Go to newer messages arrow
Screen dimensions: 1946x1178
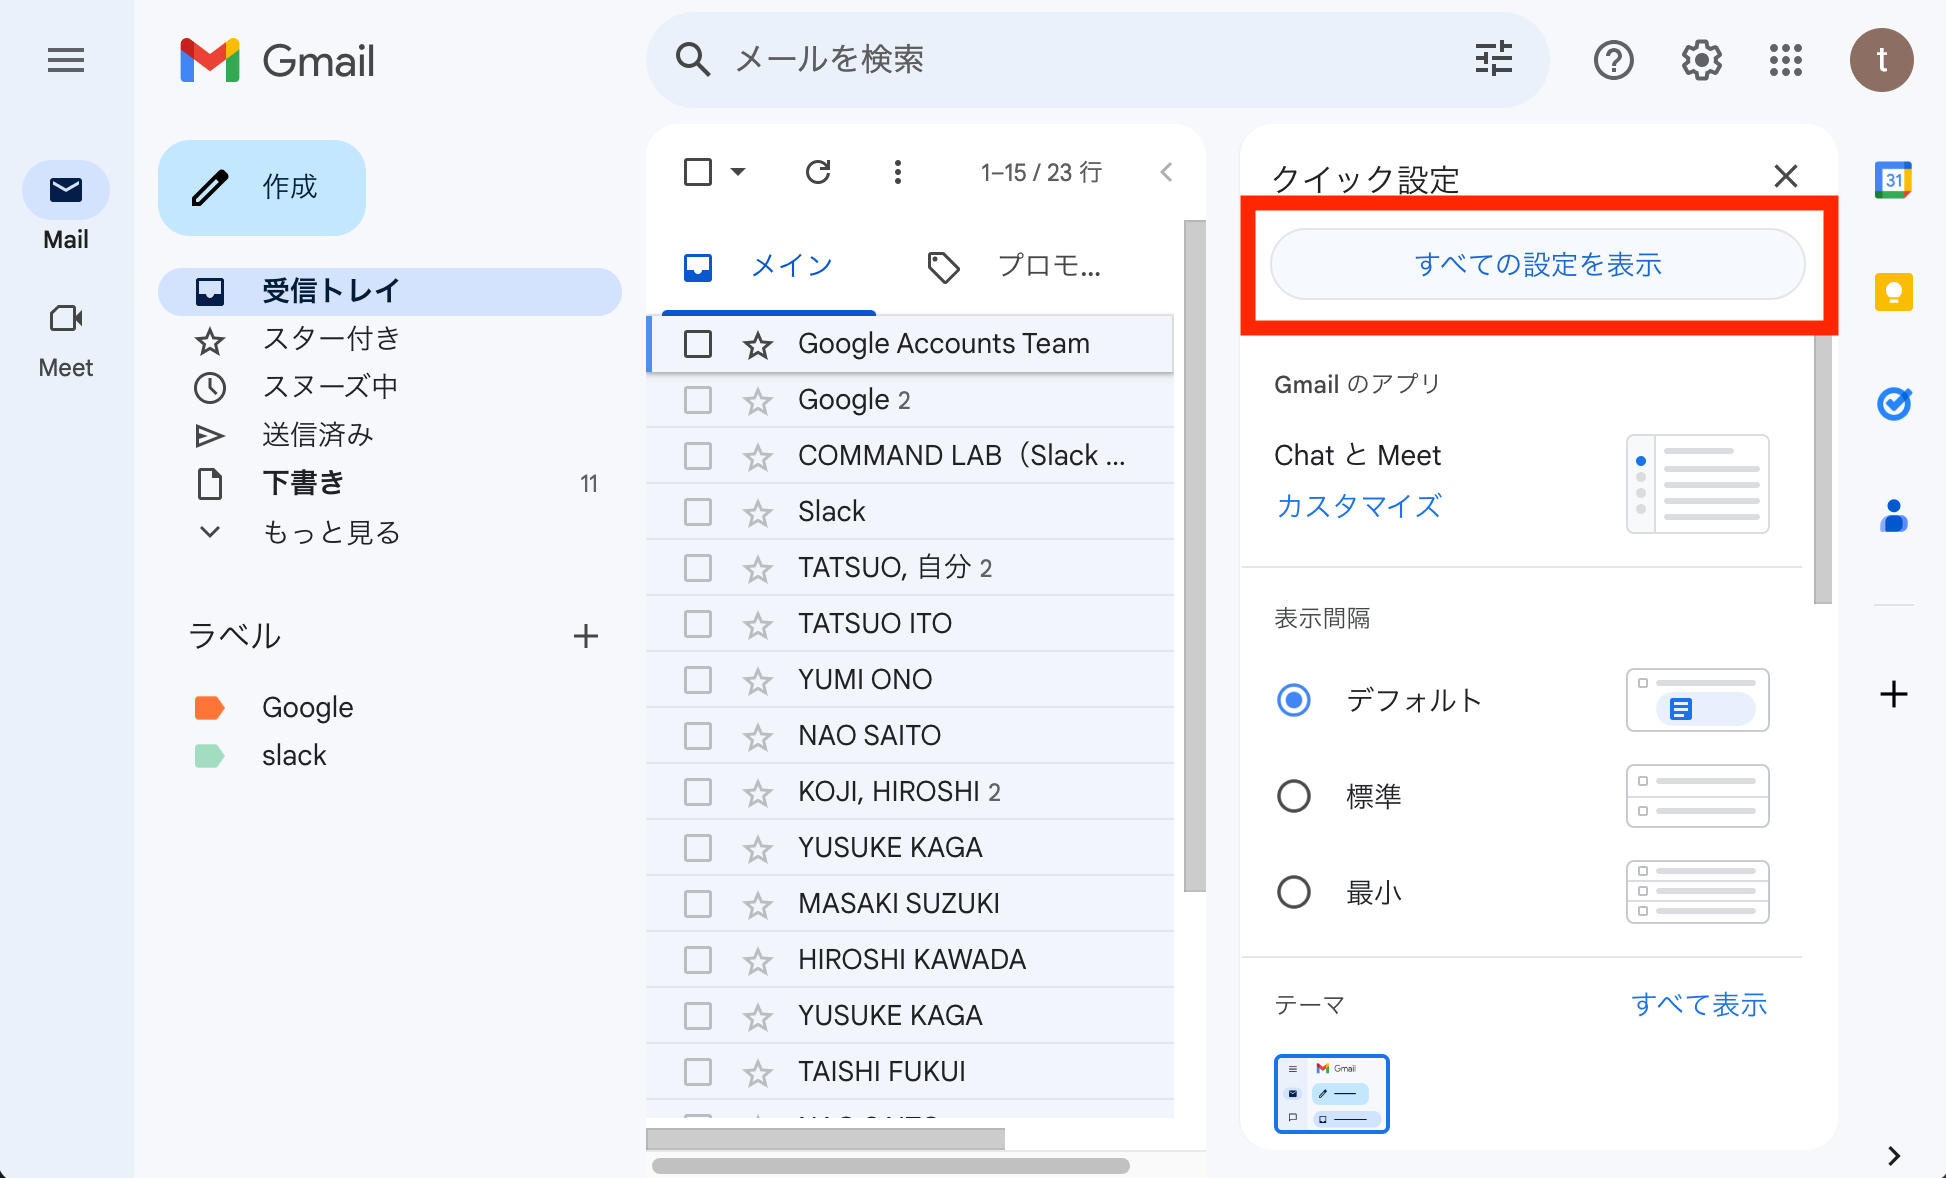pos(1166,172)
